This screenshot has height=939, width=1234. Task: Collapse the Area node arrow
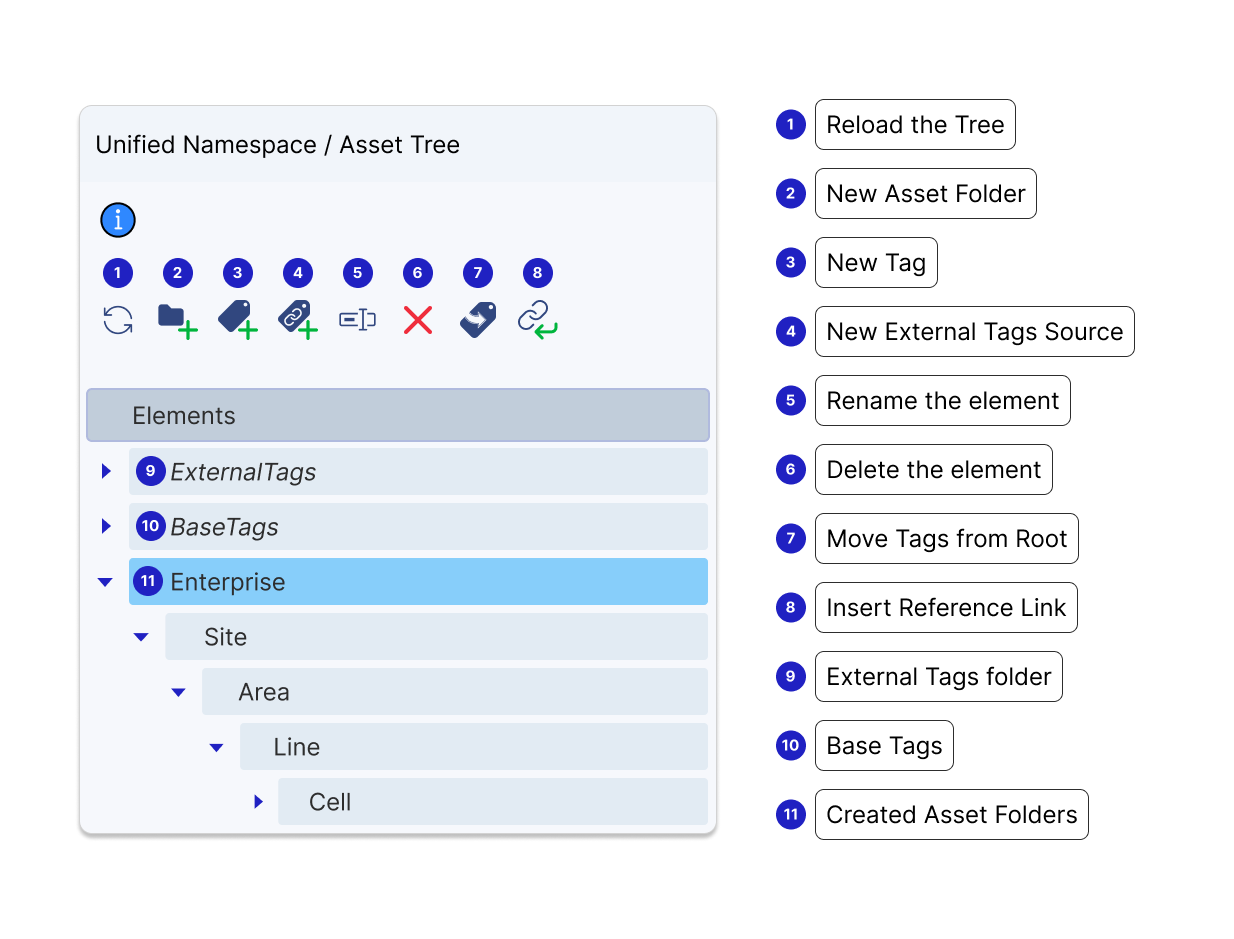(x=178, y=692)
